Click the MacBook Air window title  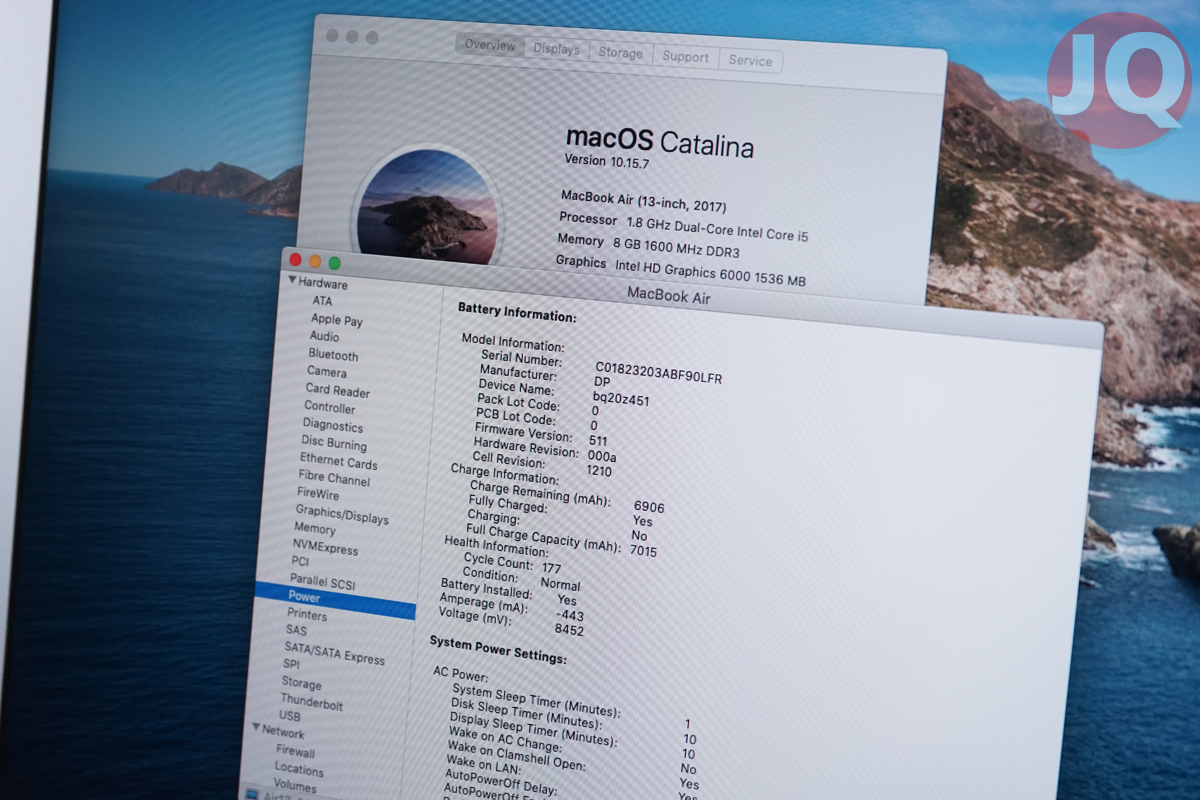click(x=668, y=295)
